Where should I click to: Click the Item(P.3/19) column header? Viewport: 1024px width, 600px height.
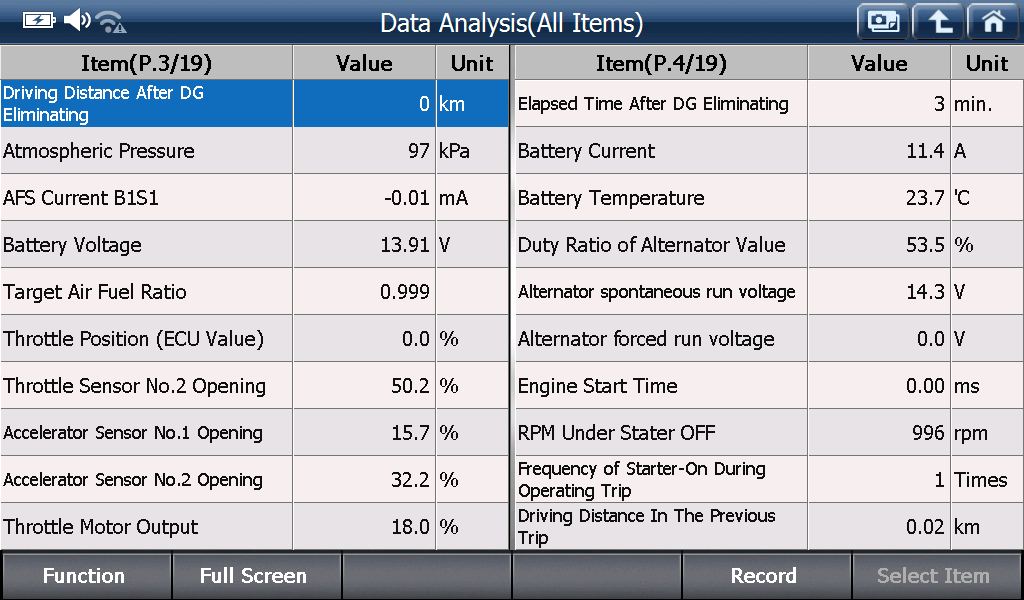[x=146, y=63]
